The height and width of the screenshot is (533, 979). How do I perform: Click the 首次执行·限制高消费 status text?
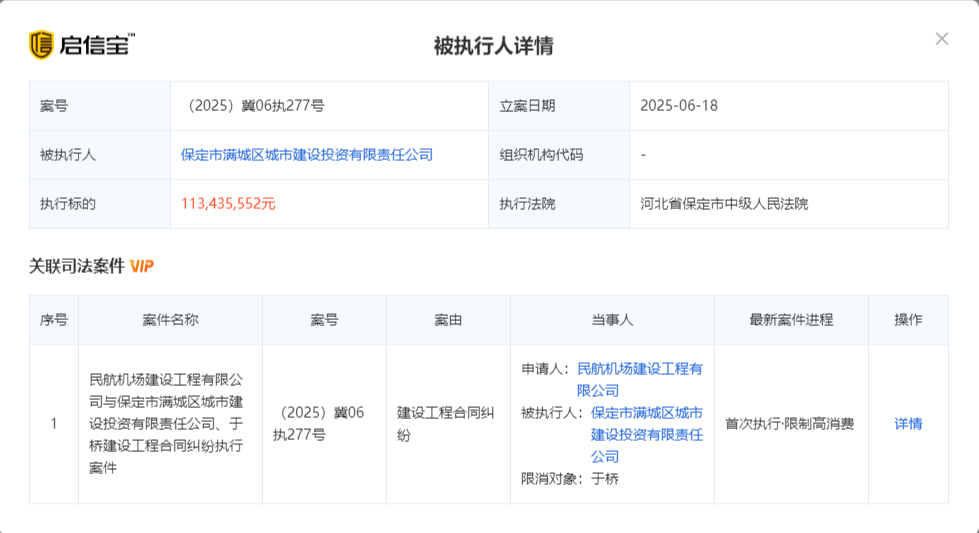click(x=790, y=424)
